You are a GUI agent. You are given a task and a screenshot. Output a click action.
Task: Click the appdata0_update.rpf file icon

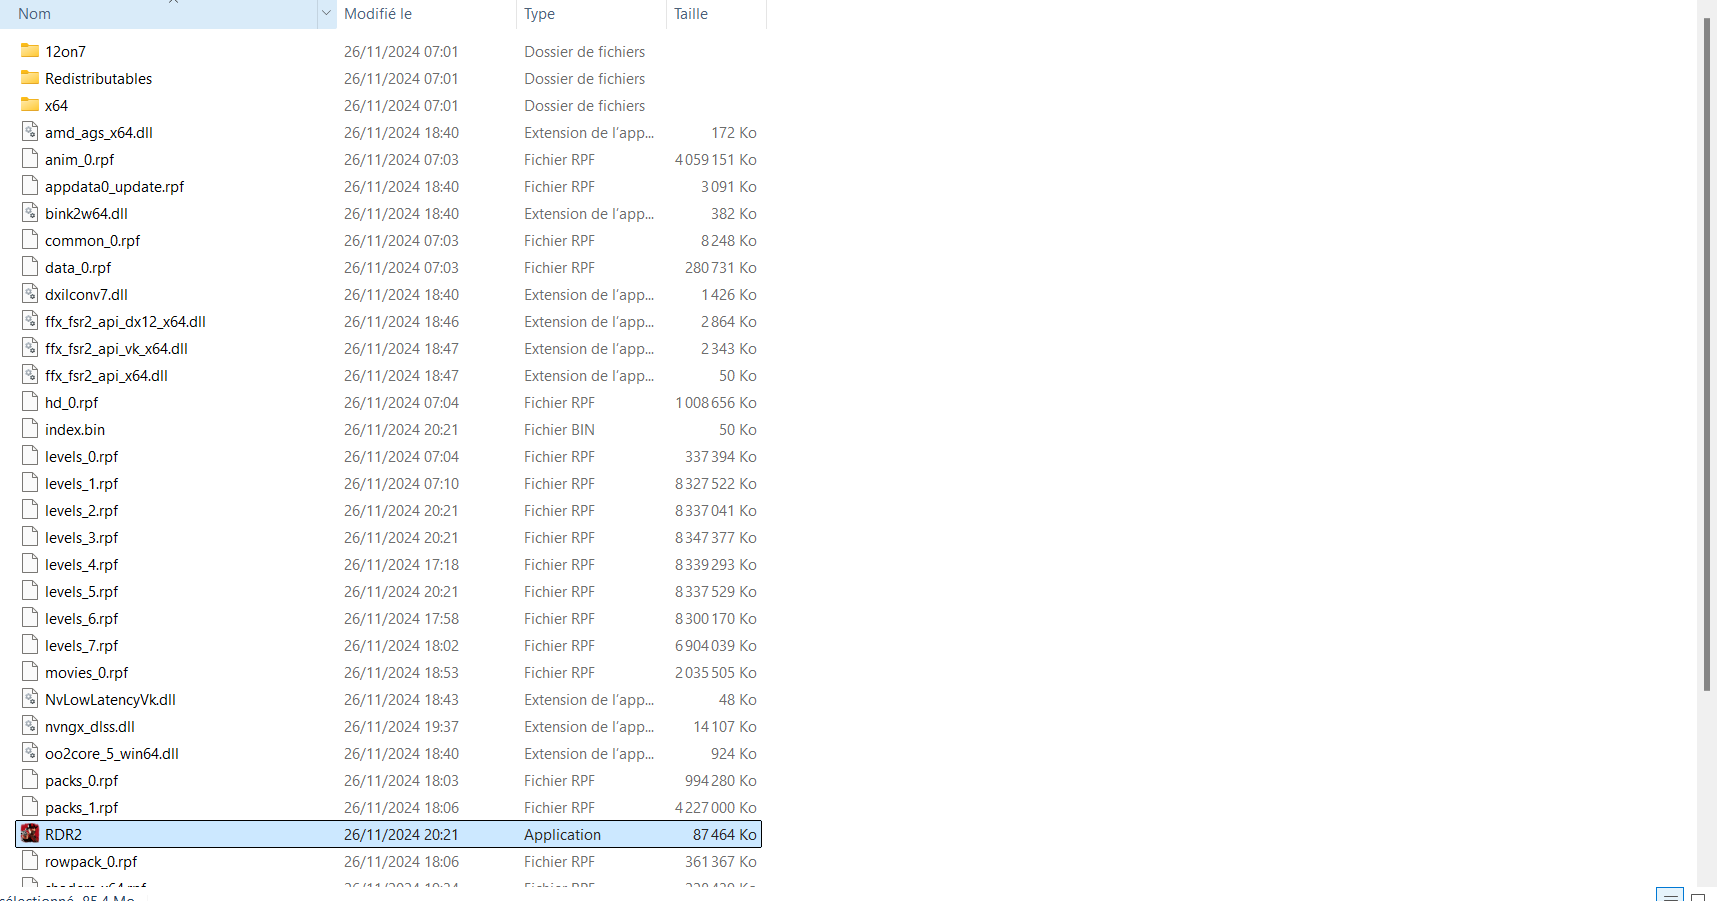coord(30,186)
